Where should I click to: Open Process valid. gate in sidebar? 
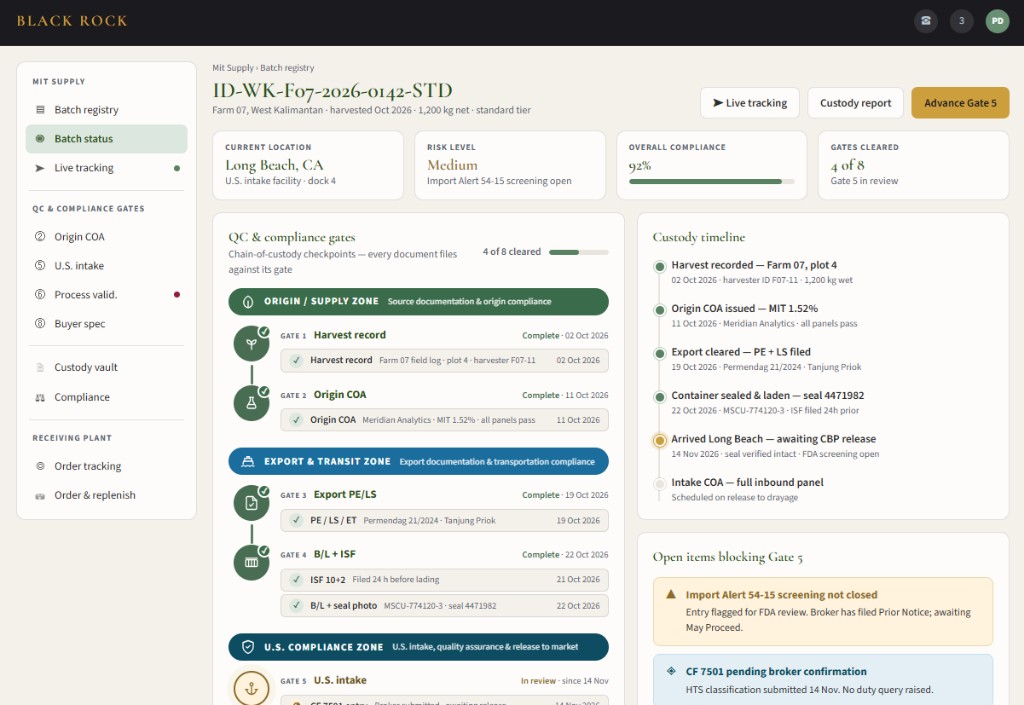click(106, 294)
